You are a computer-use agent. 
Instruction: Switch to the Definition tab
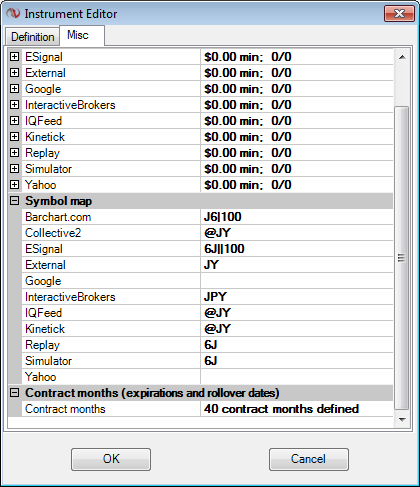33,37
